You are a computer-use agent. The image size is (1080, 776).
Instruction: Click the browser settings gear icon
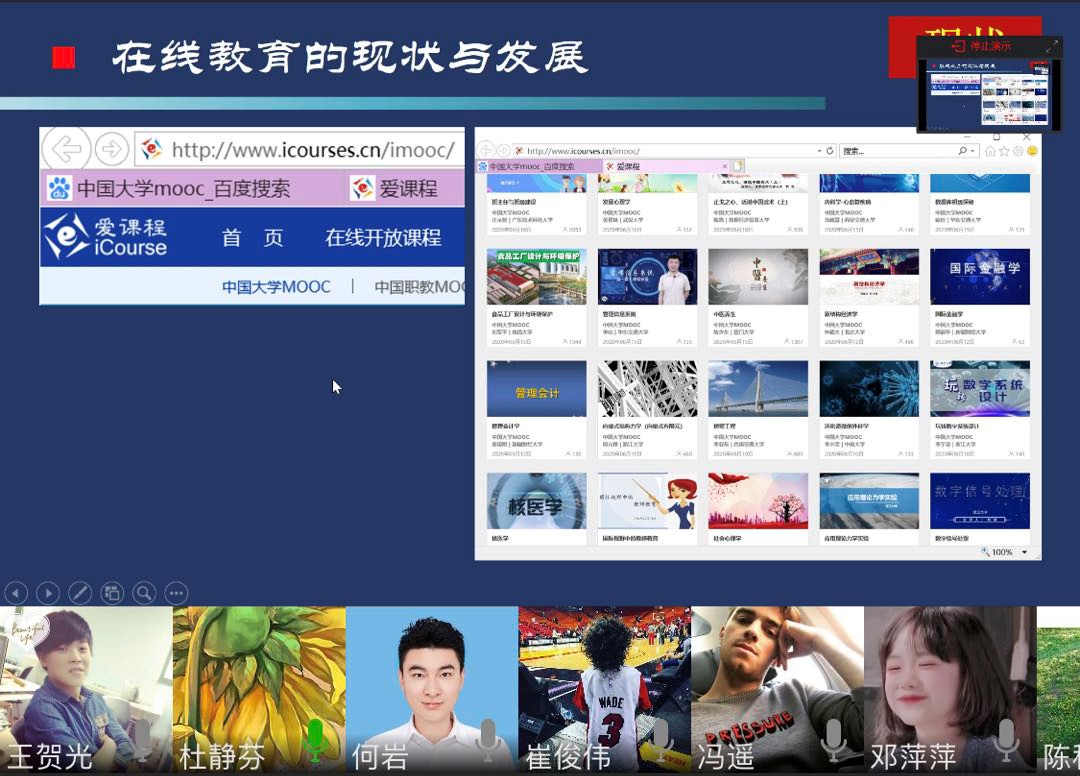click(x=1018, y=151)
